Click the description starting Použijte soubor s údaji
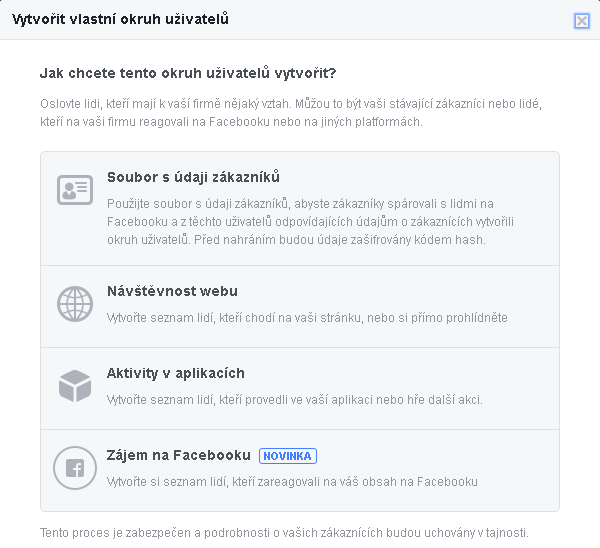 [310, 222]
